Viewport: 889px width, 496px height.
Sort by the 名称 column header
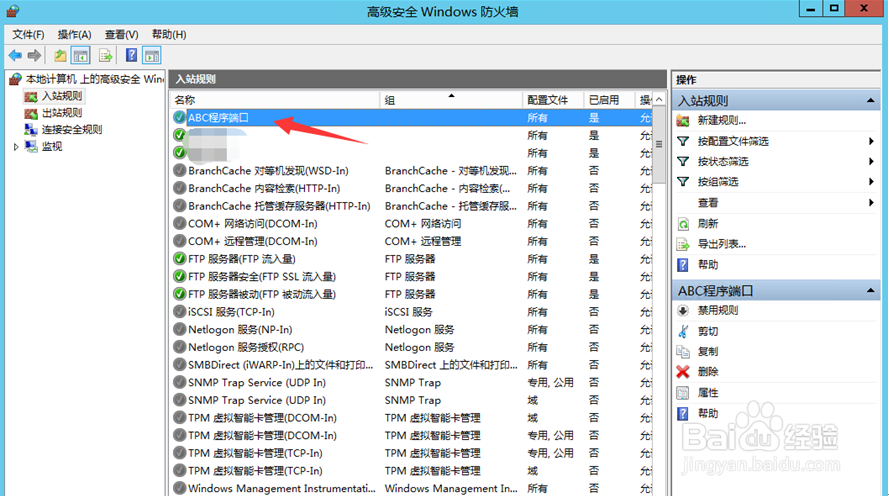(274, 100)
